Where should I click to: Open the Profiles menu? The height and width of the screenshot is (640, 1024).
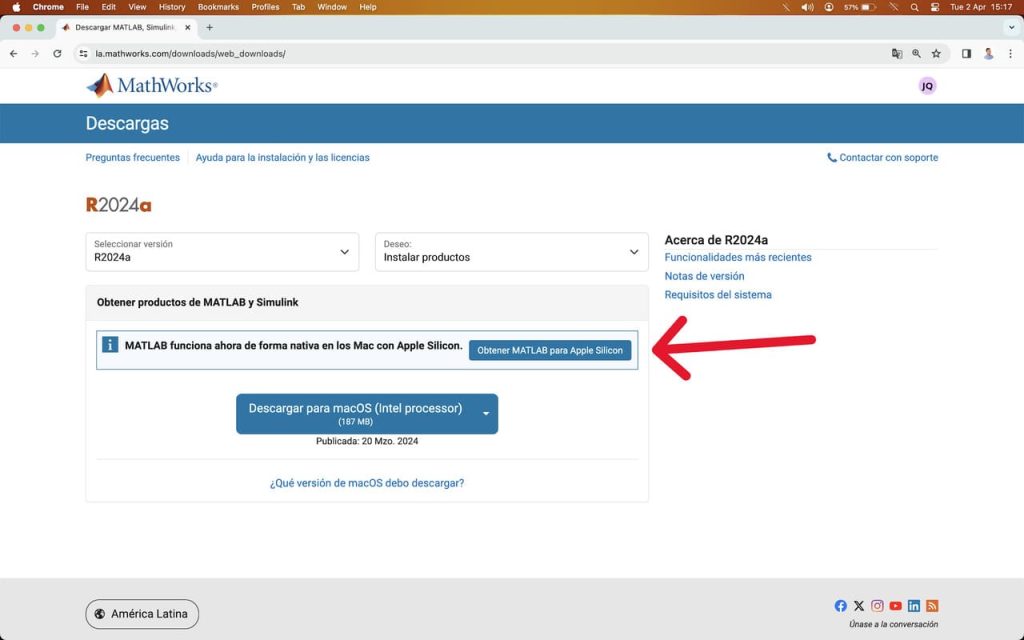point(265,7)
